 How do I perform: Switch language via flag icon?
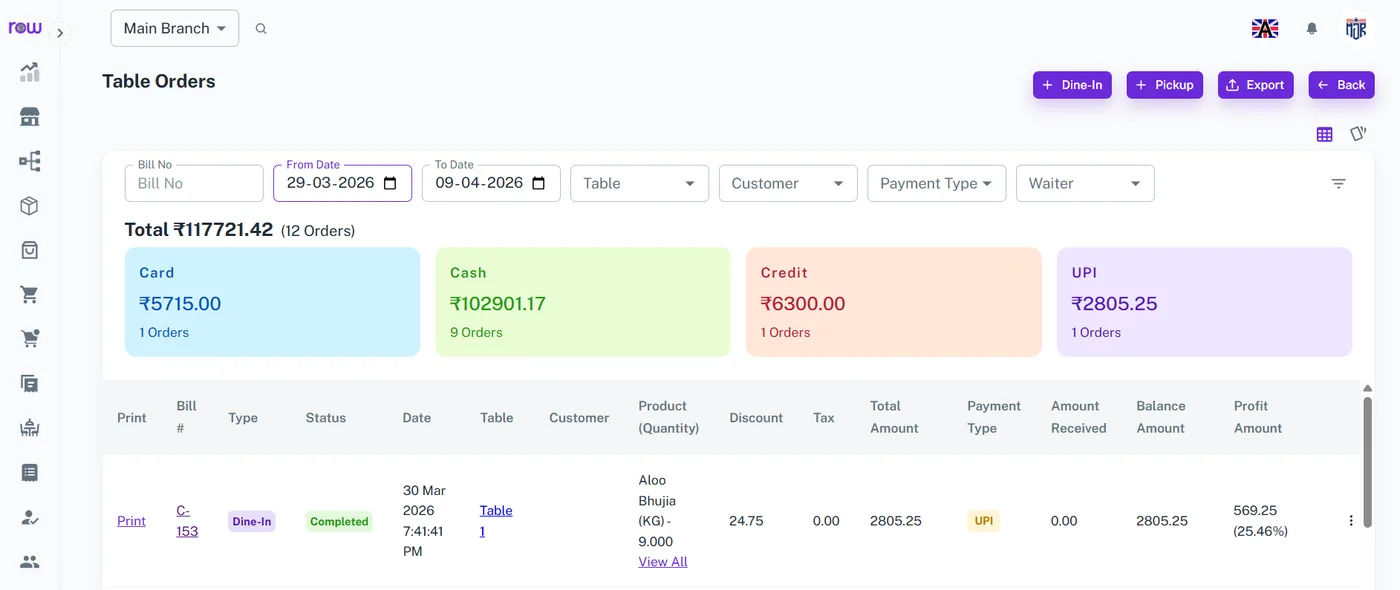pos(1265,29)
